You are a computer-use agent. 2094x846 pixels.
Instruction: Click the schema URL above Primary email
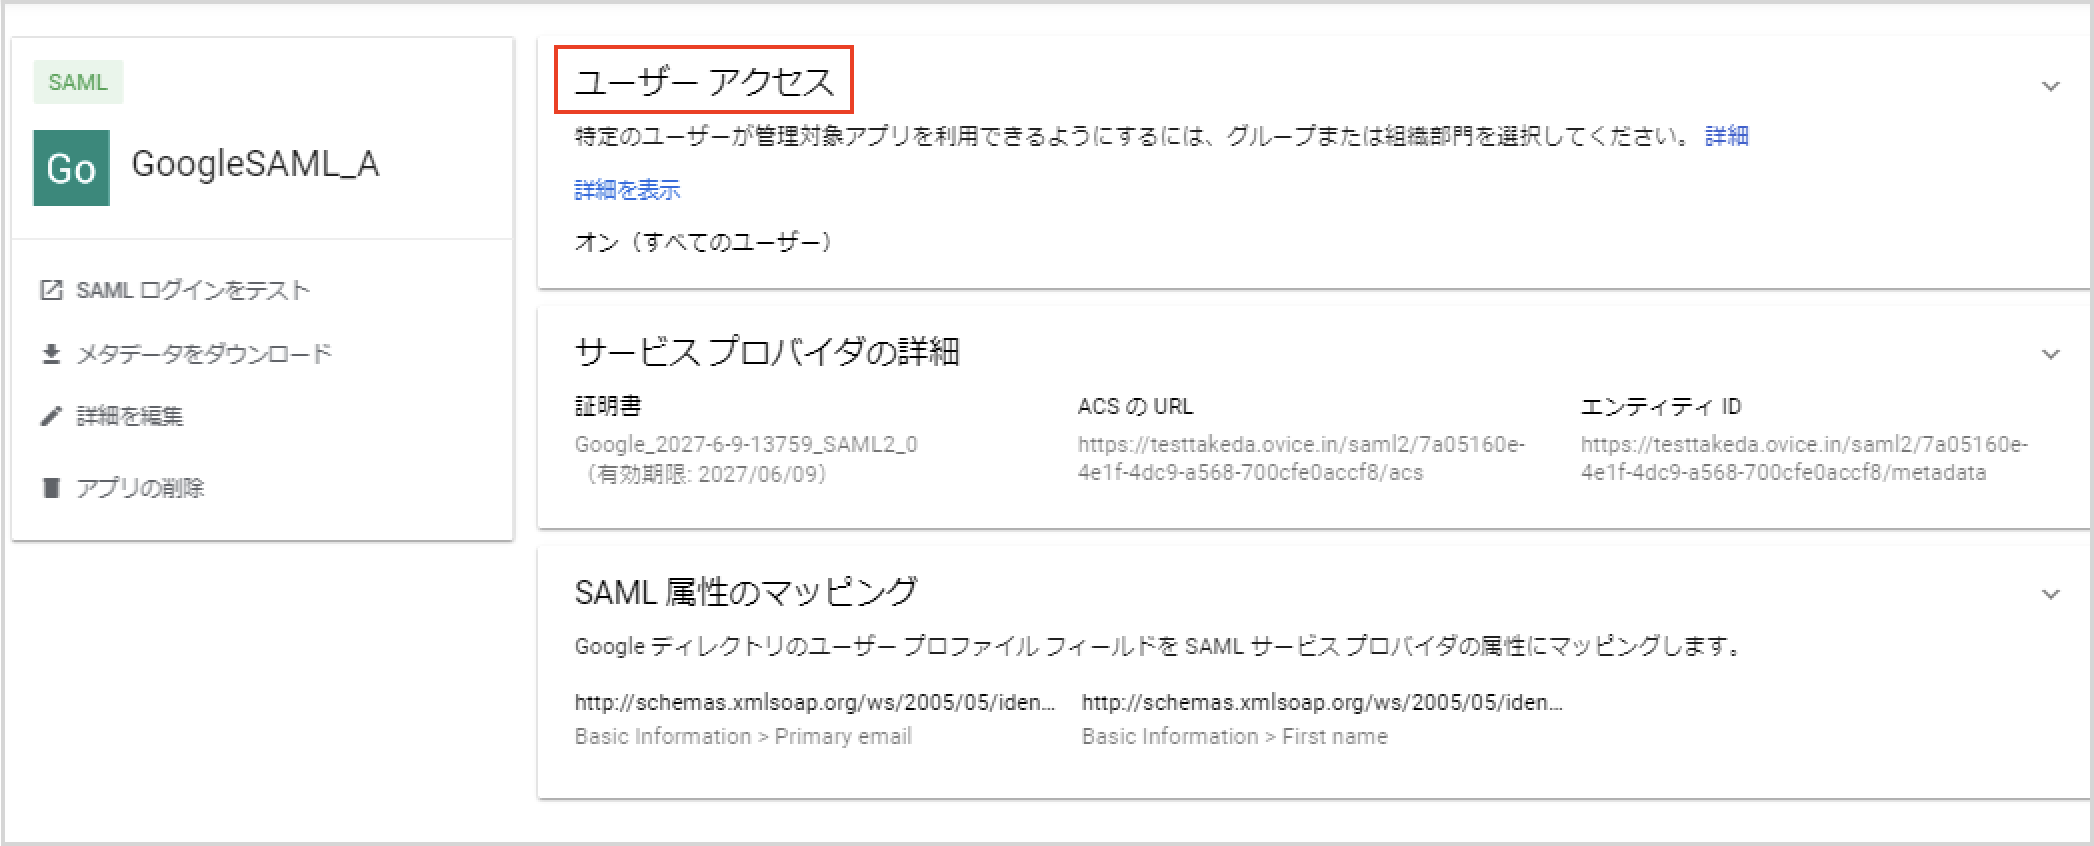[x=815, y=702]
